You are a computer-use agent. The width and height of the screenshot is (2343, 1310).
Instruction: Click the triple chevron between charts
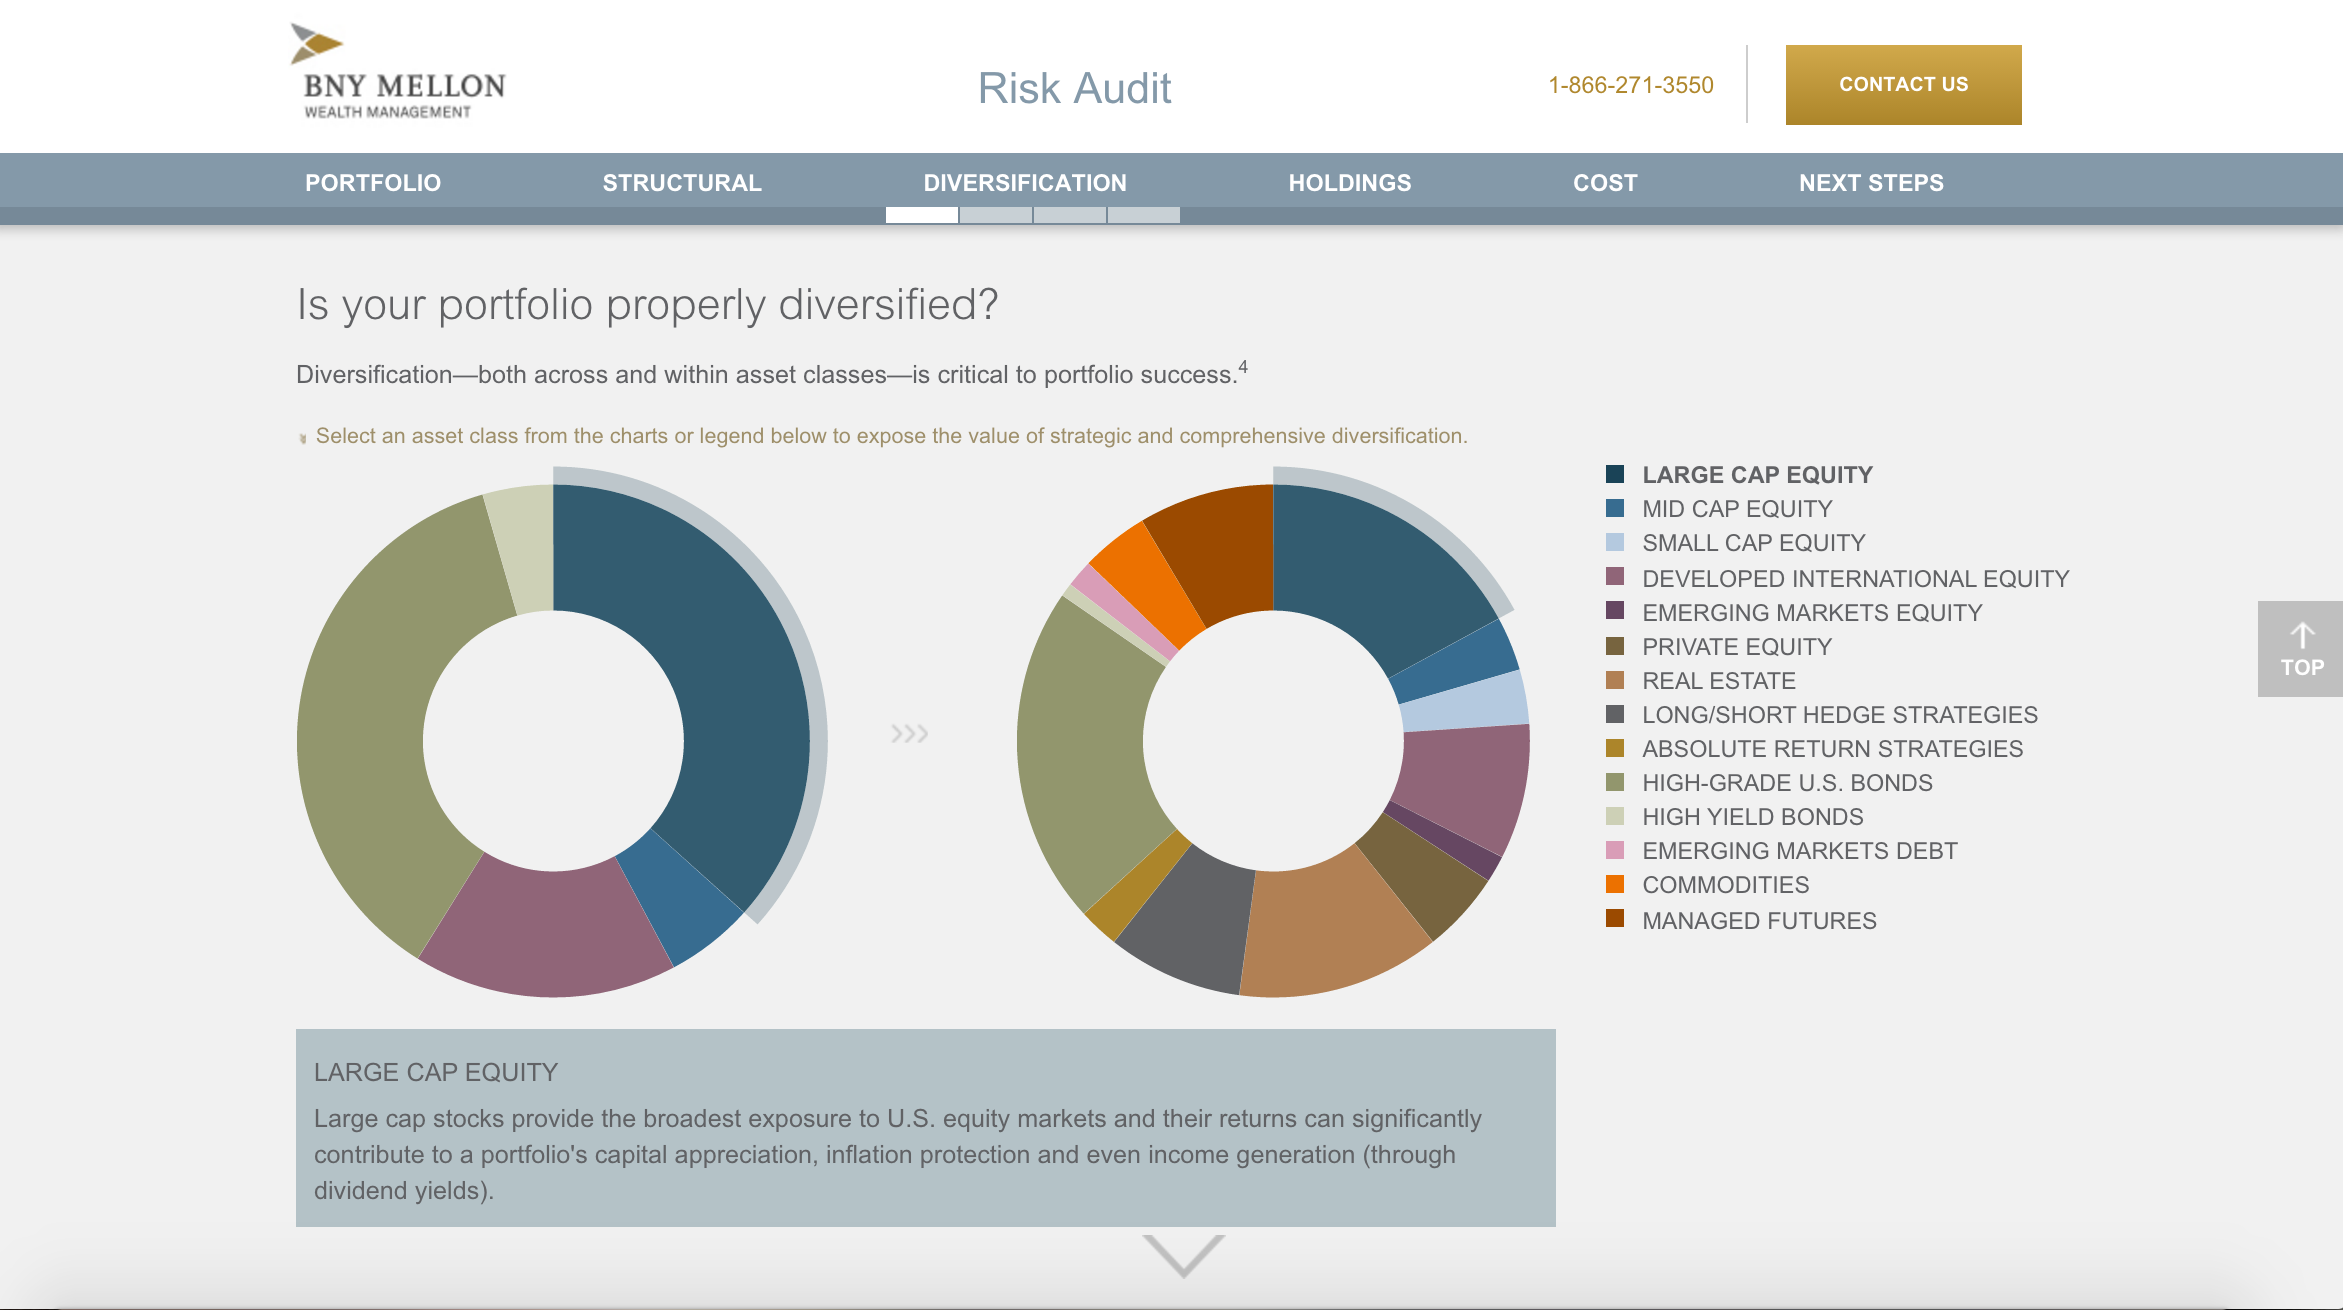909,733
